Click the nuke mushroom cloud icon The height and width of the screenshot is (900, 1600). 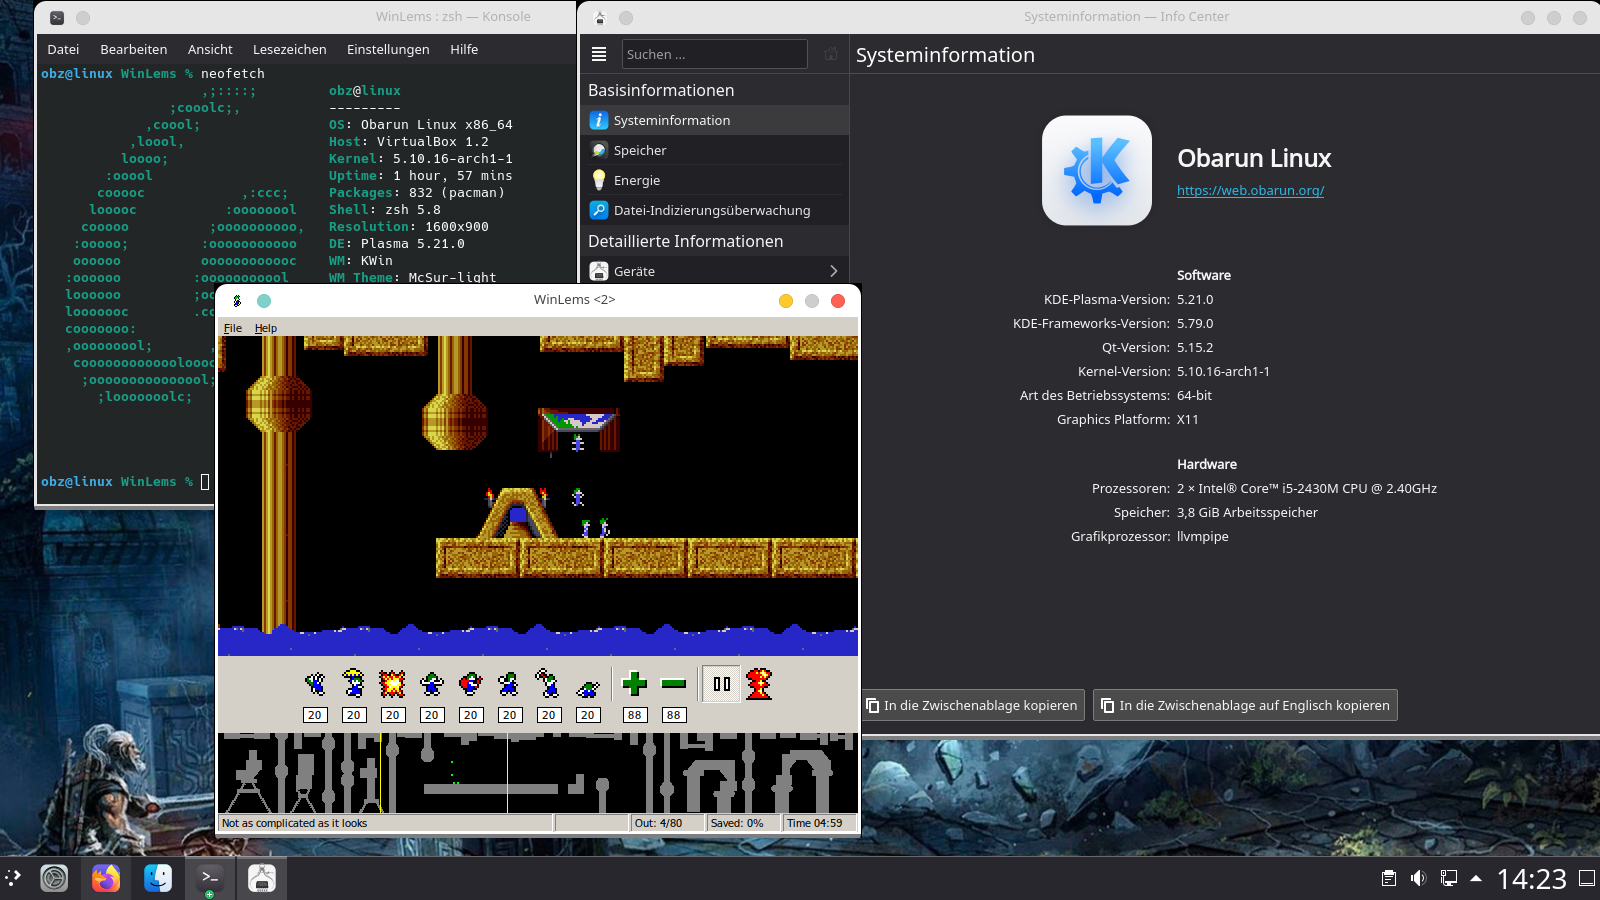pyautogui.click(x=760, y=684)
